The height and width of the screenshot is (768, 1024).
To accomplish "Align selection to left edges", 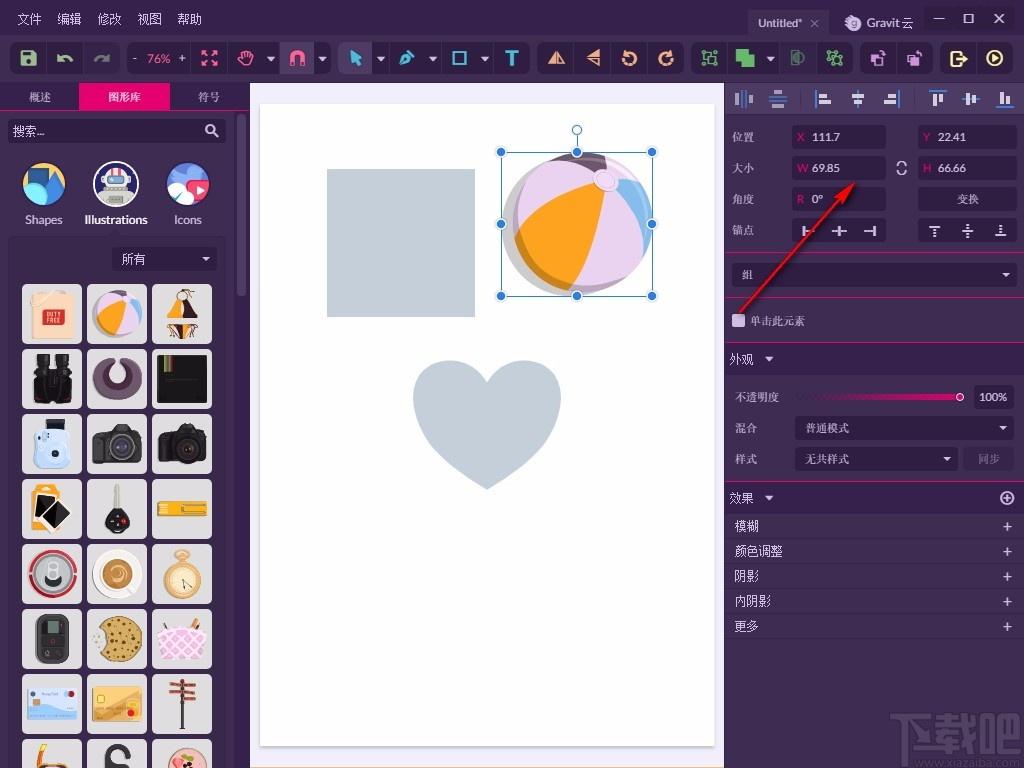I will (x=823, y=99).
